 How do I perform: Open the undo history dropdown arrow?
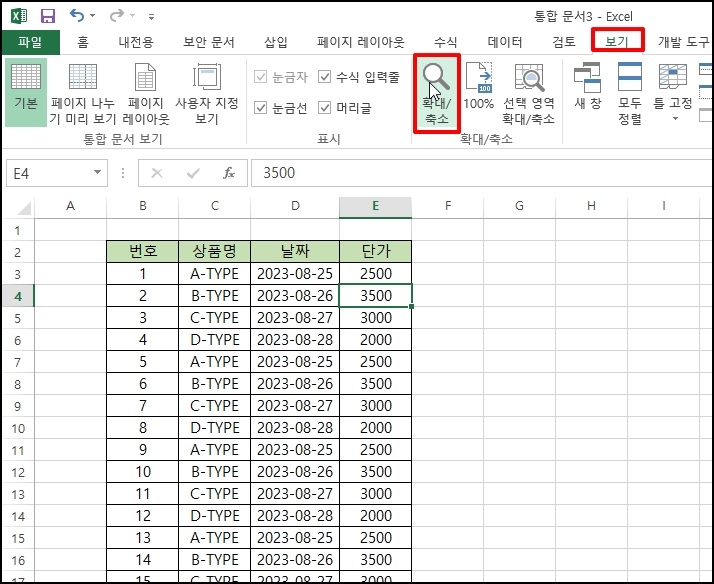92,16
